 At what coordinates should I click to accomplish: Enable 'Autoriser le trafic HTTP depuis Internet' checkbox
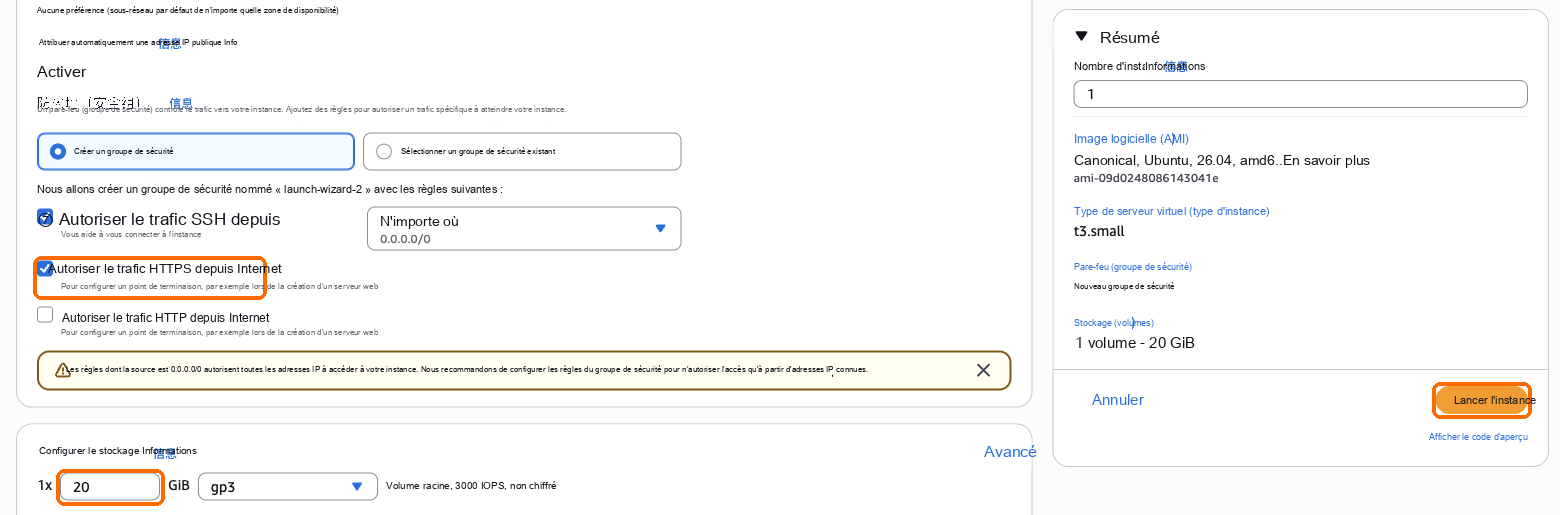(45, 315)
